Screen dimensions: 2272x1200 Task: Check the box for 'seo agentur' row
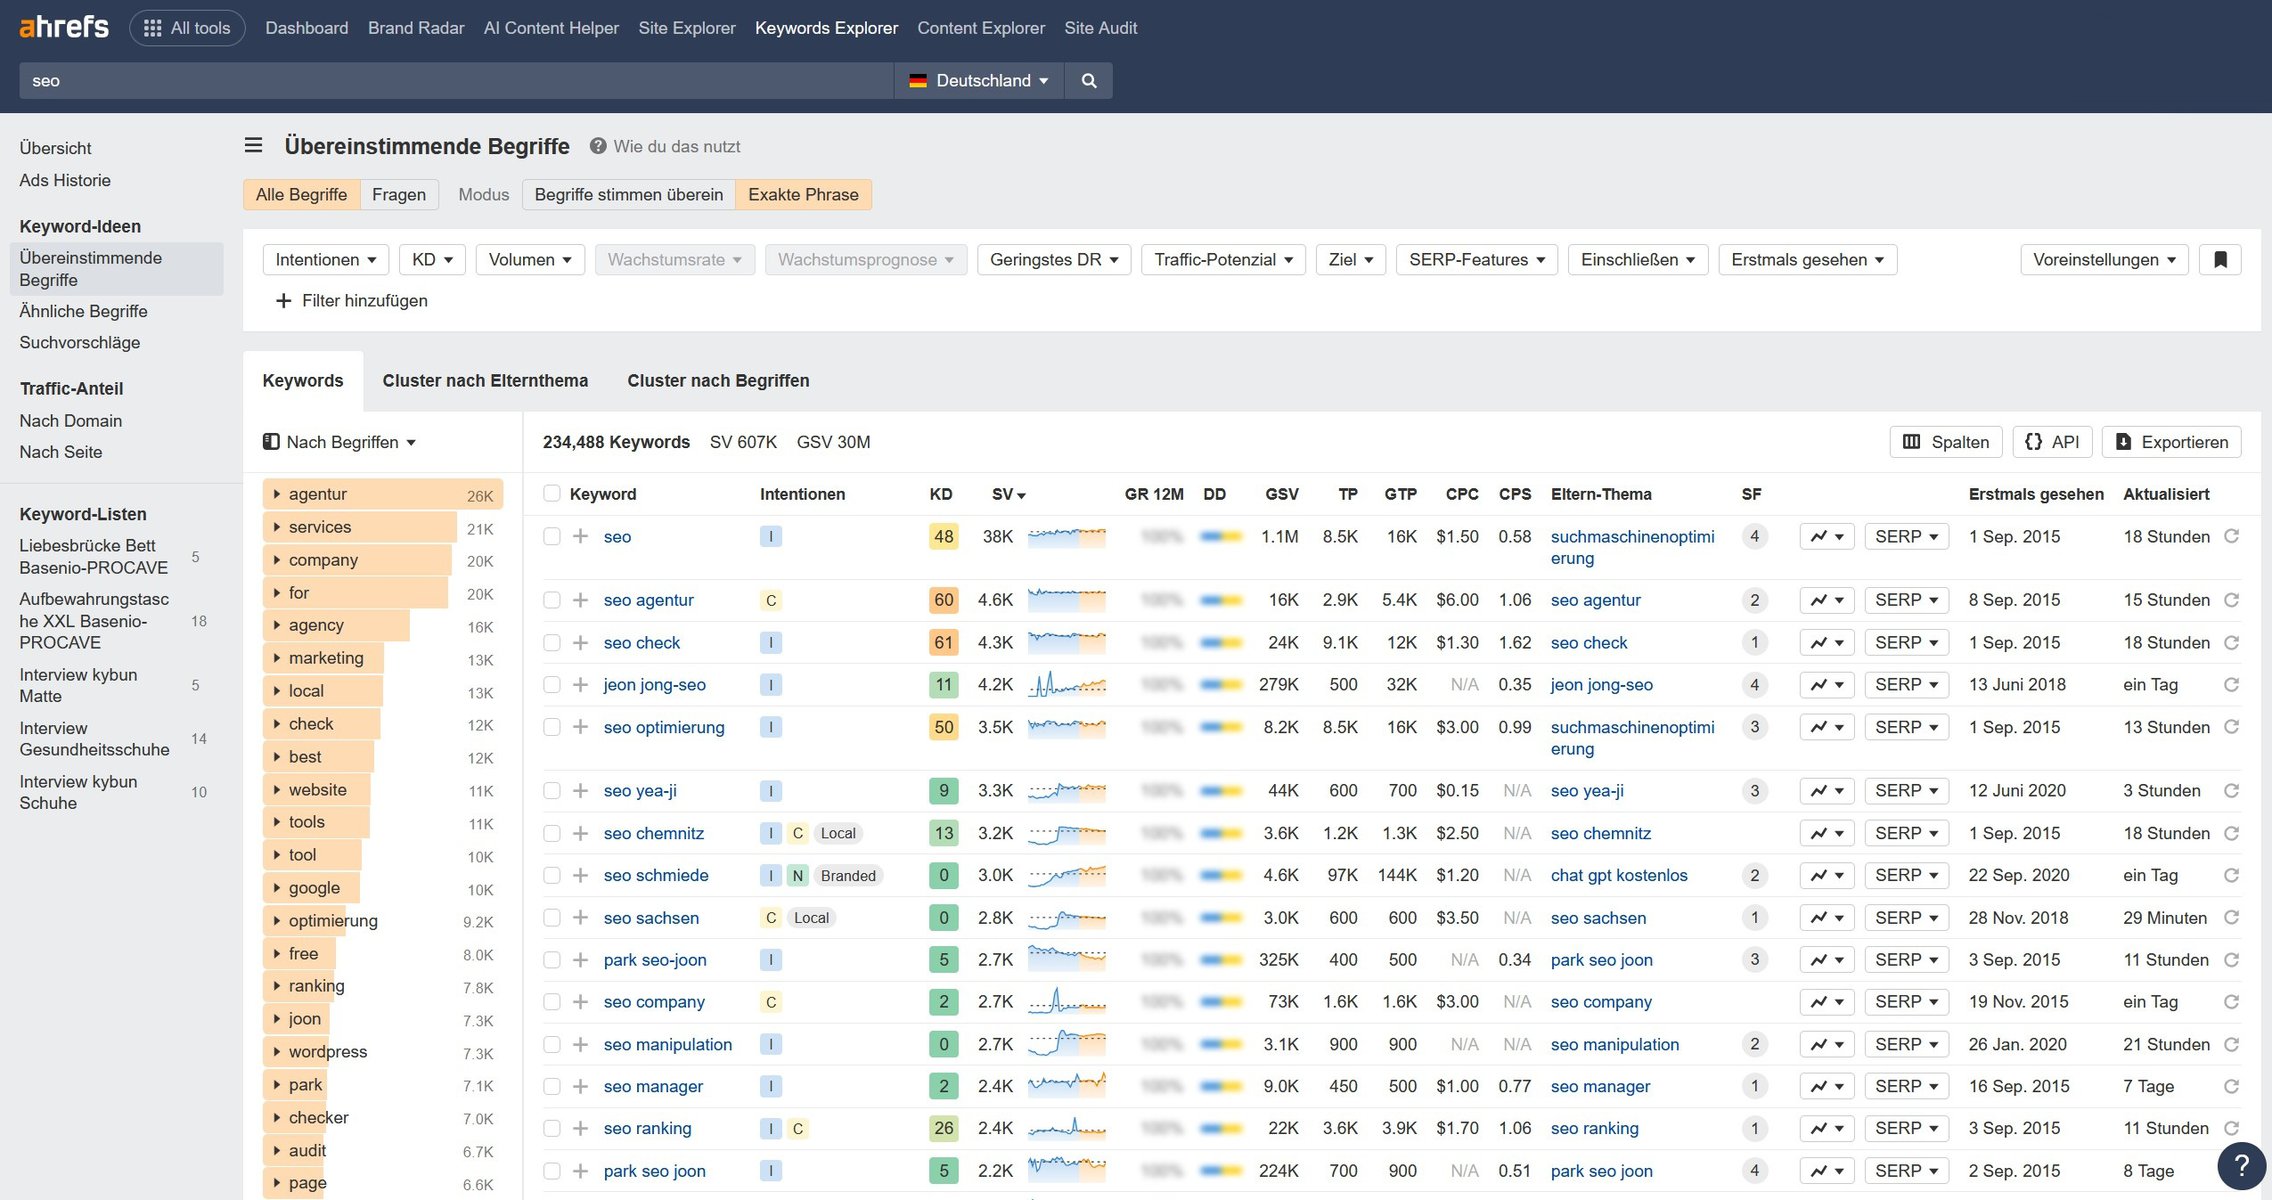(x=552, y=600)
